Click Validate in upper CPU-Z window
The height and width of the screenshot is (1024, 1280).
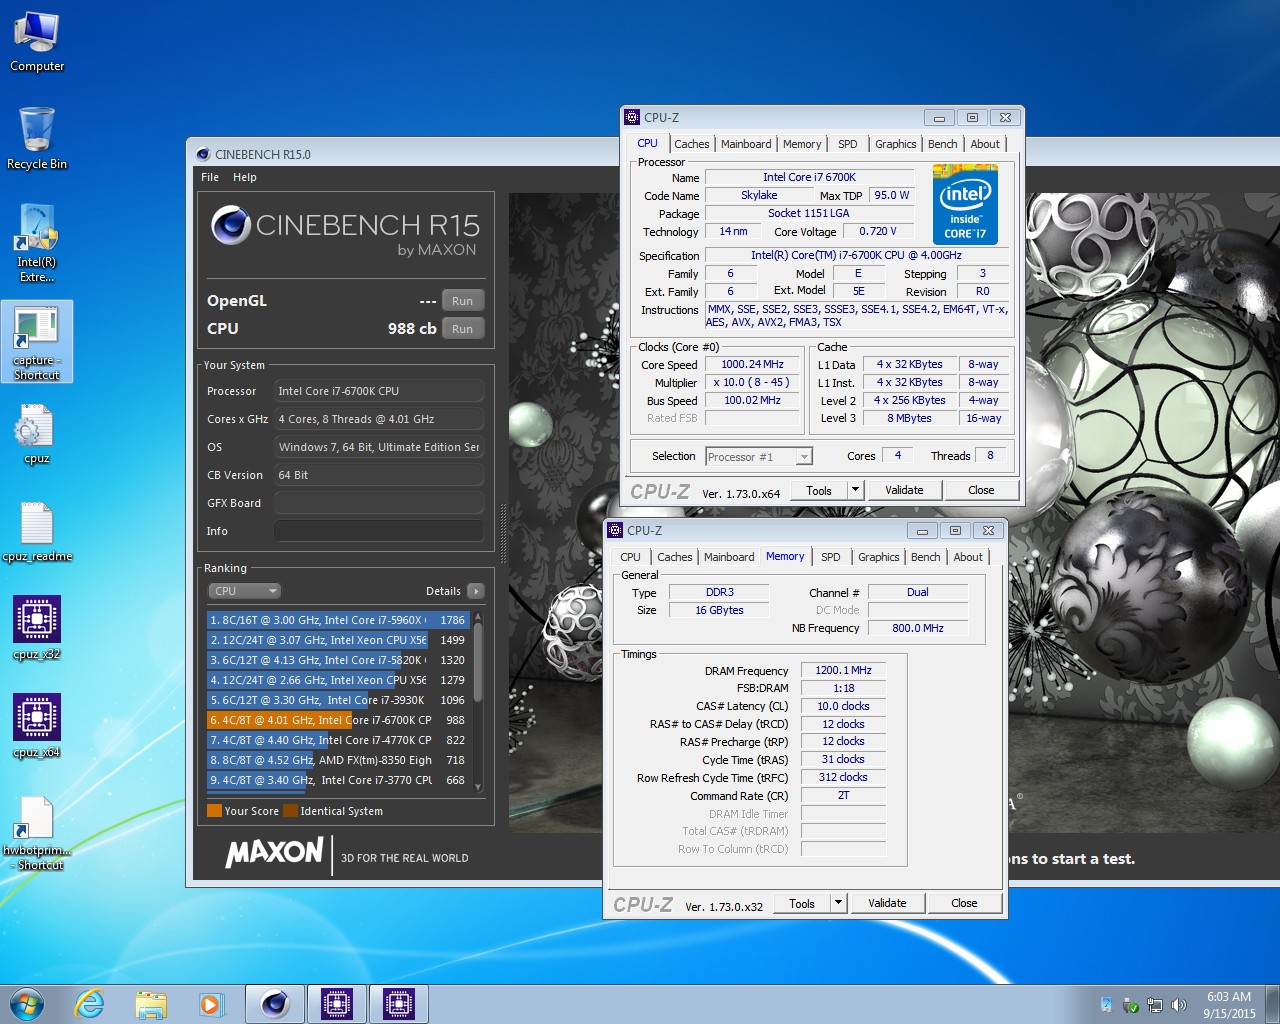point(904,490)
